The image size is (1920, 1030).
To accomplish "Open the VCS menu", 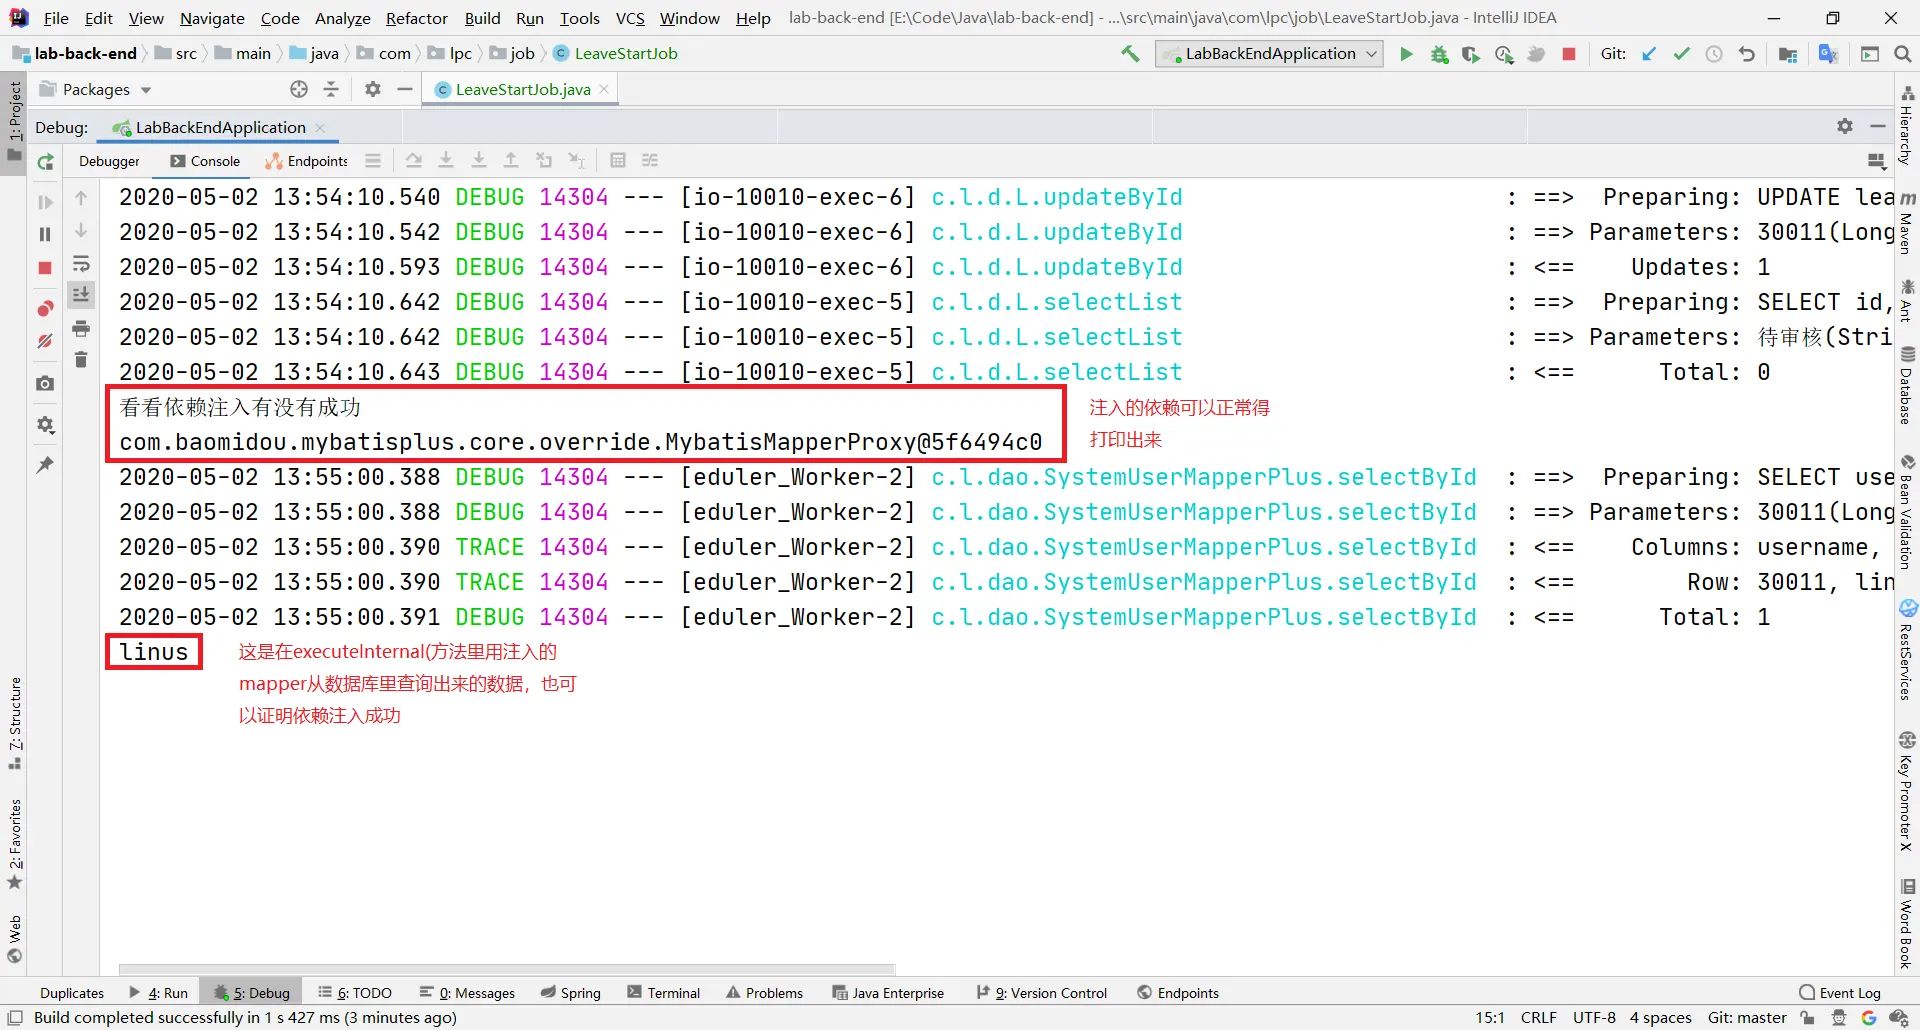I will pos(629,18).
